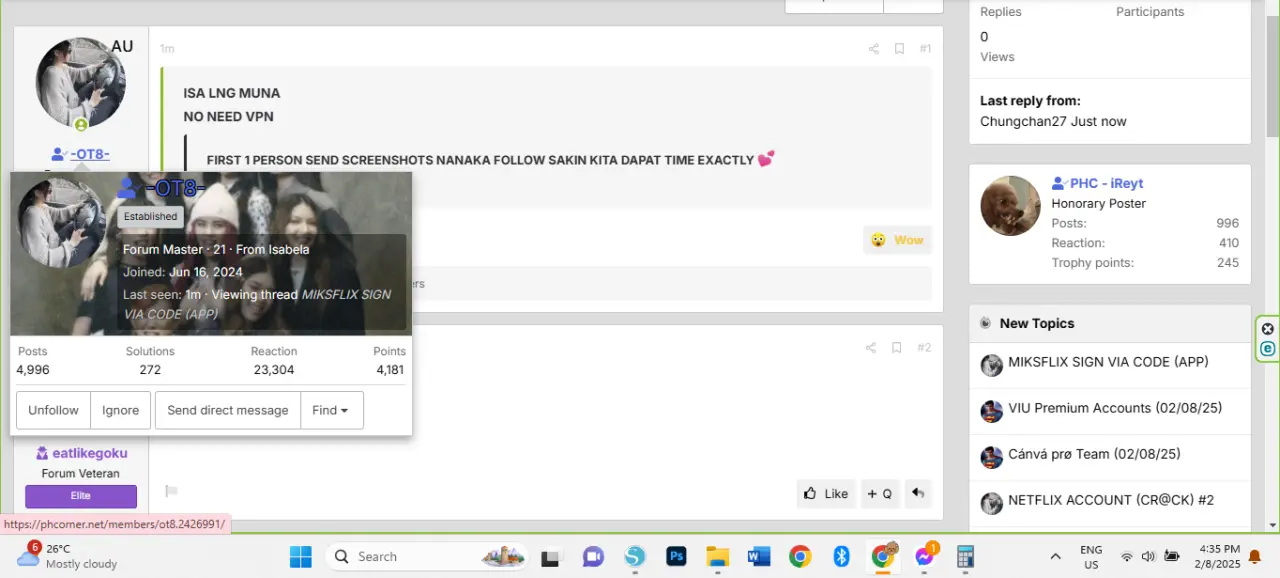Viewport: 1280px width, 578px height.
Task: Click the green extension icon below X
Action: (x=1268, y=349)
